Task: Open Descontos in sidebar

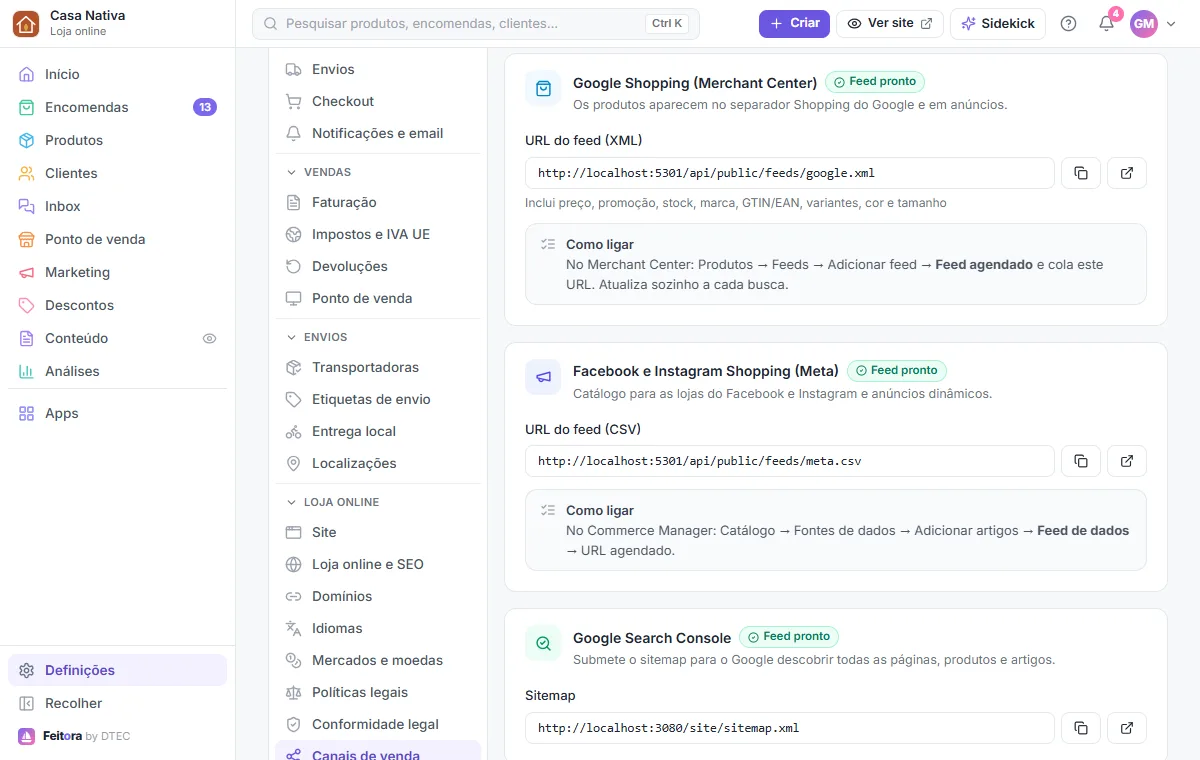Action: coord(117,305)
